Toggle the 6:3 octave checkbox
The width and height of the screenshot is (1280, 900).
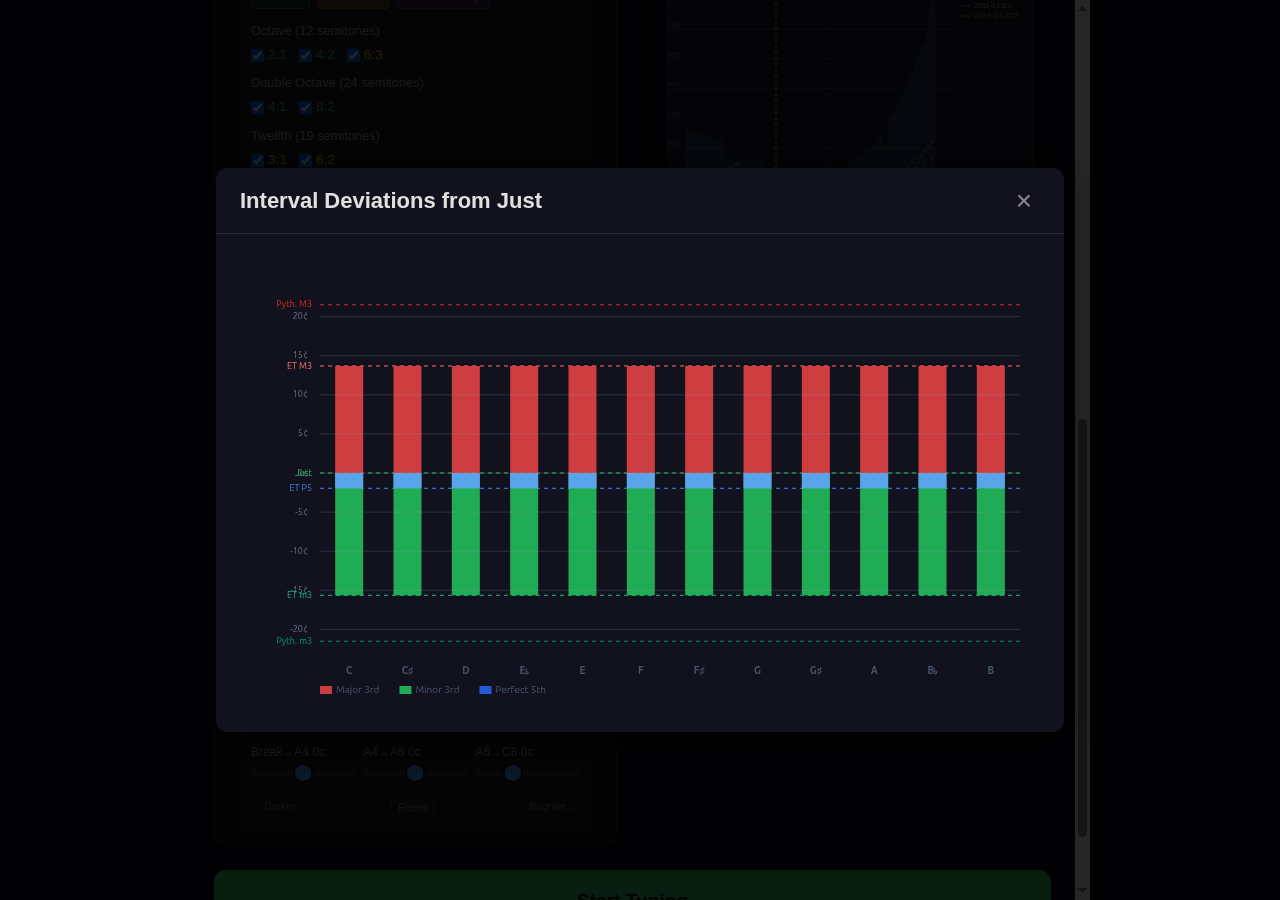(352, 55)
